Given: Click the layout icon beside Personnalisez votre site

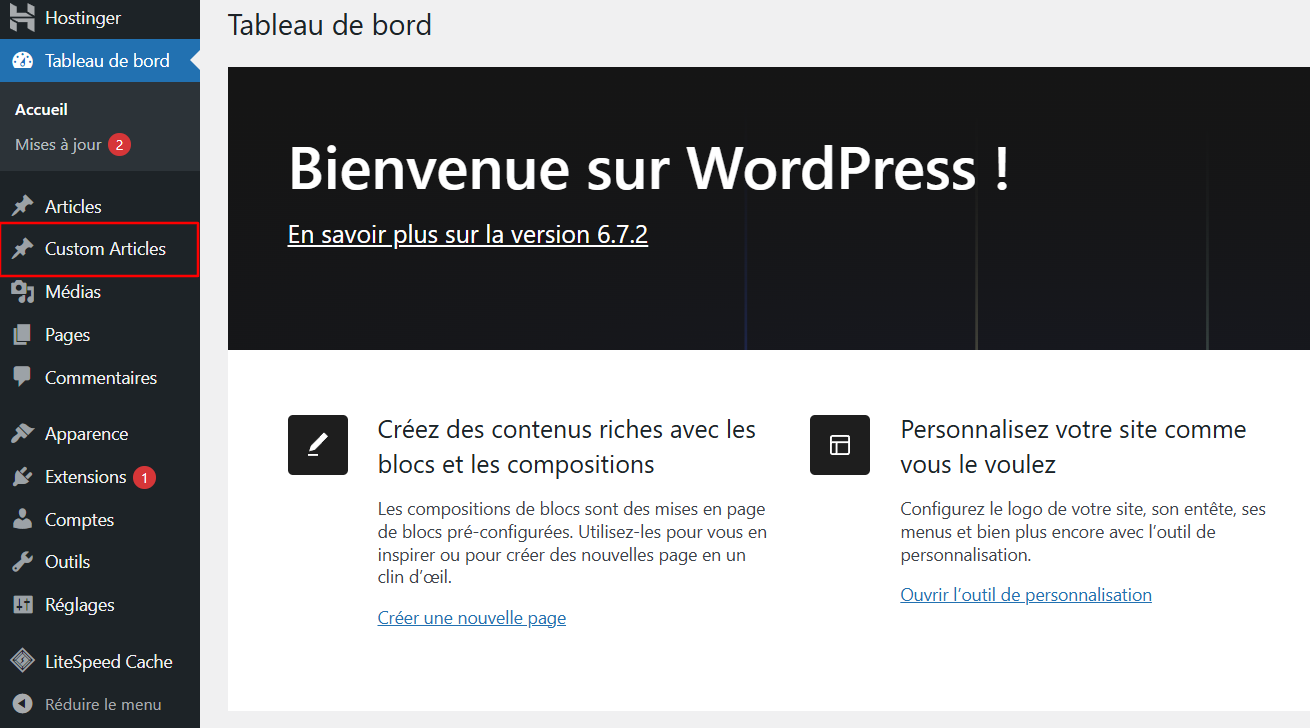Looking at the screenshot, I should pyautogui.click(x=839, y=444).
